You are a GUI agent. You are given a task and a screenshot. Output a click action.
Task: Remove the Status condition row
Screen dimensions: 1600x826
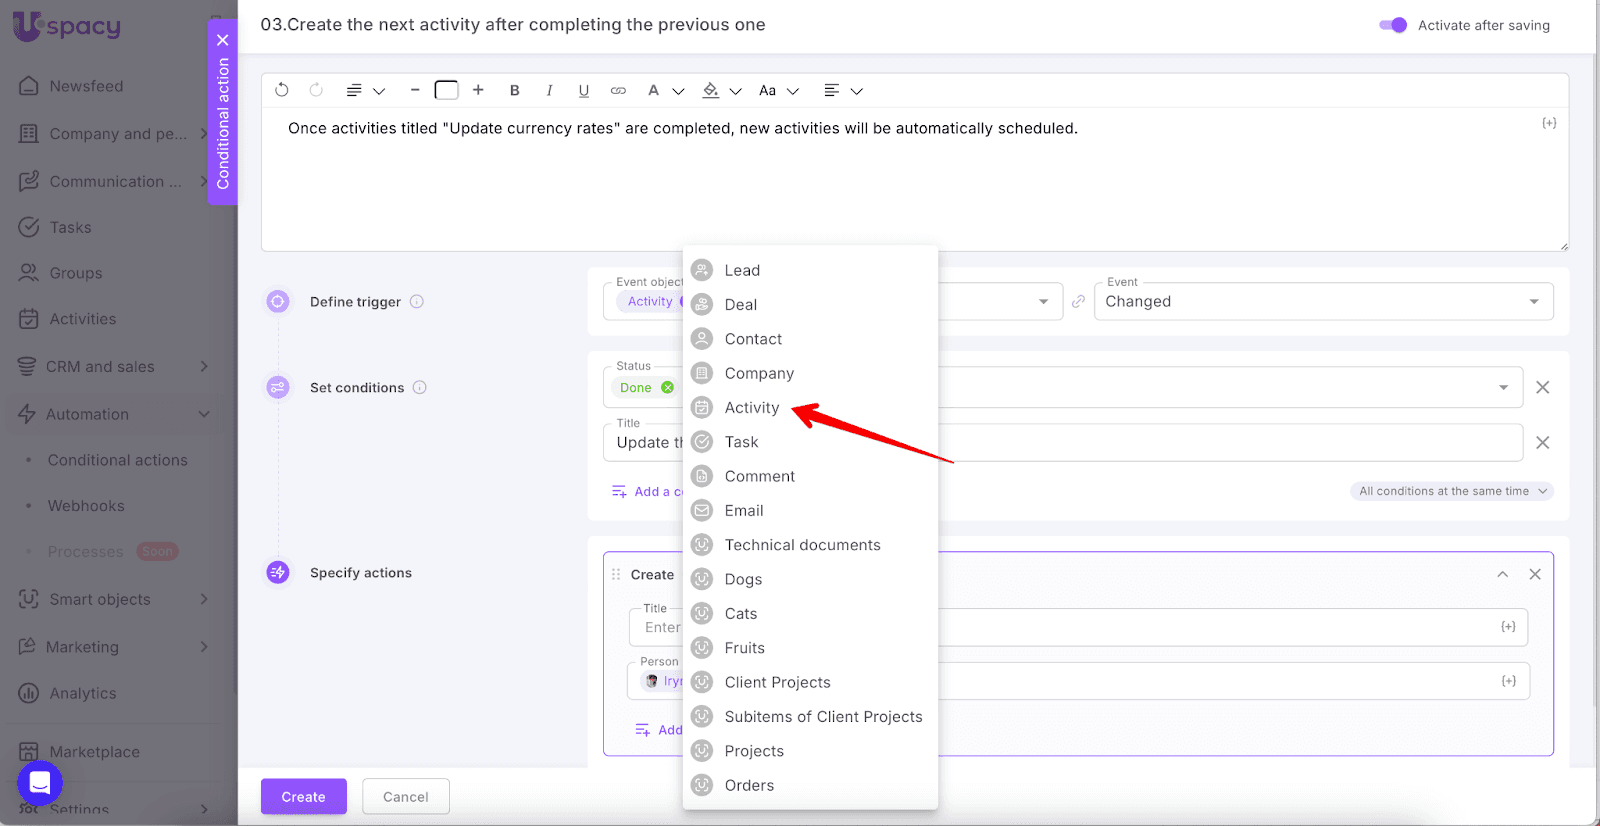(1543, 387)
